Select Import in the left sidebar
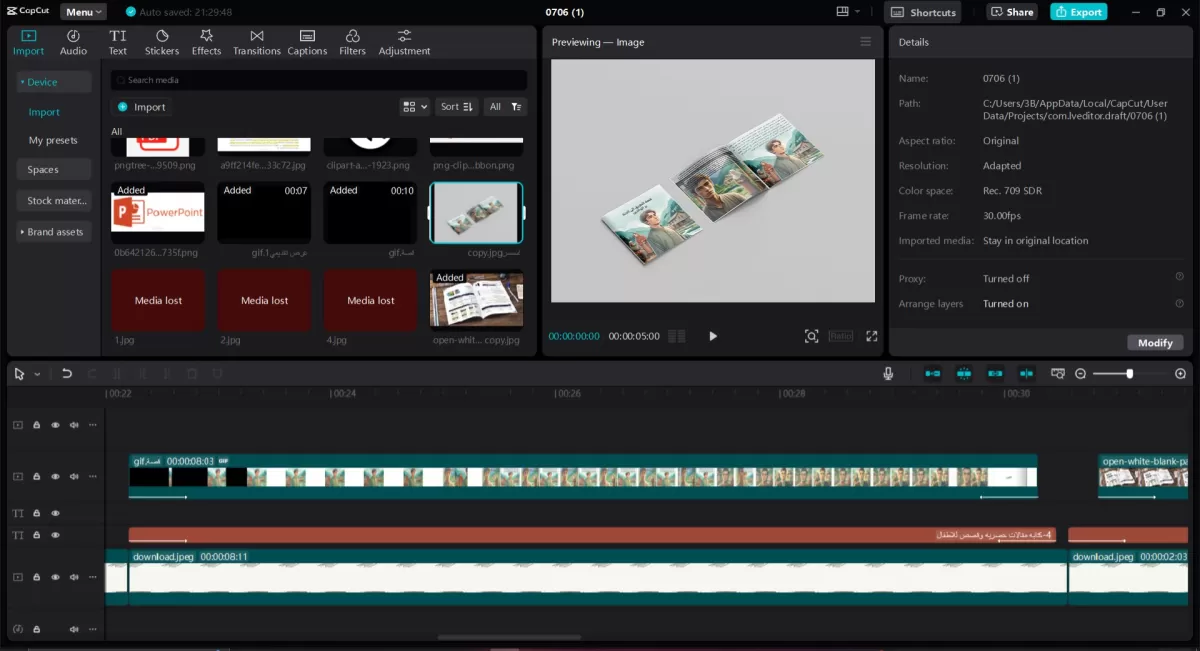The image size is (1200, 651). click(x=44, y=112)
